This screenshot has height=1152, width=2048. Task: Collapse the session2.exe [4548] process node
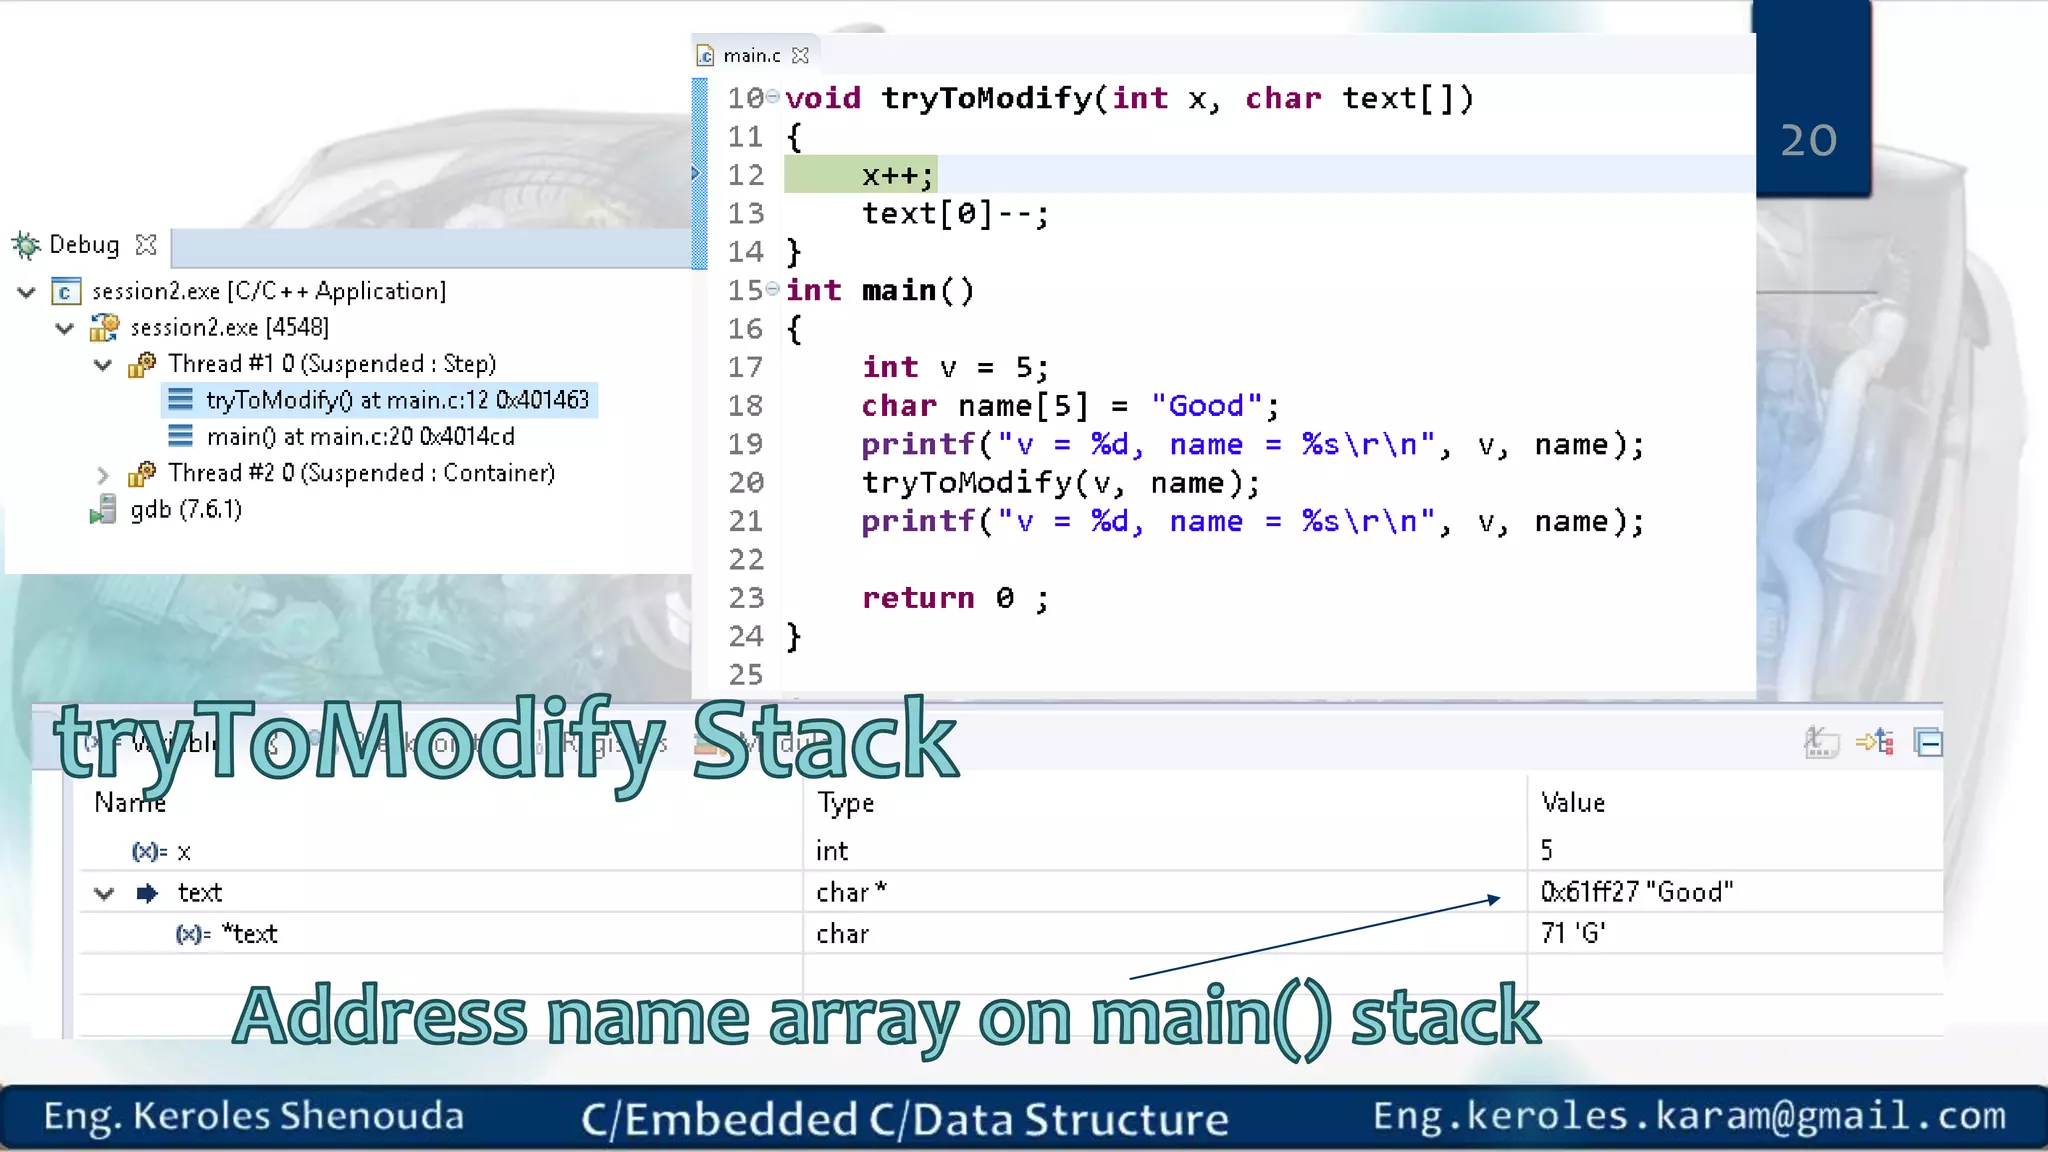coord(65,328)
